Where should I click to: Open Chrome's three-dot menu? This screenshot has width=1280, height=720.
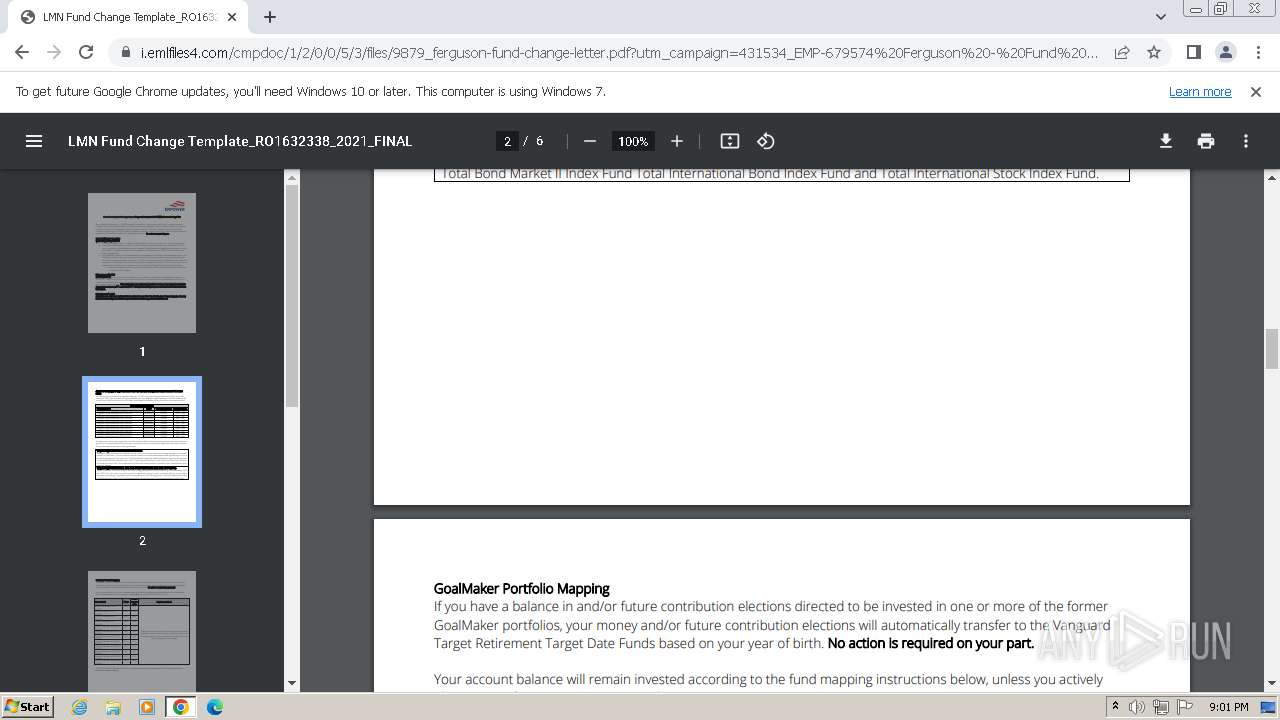pyautogui.click(x=1257, y=52)
